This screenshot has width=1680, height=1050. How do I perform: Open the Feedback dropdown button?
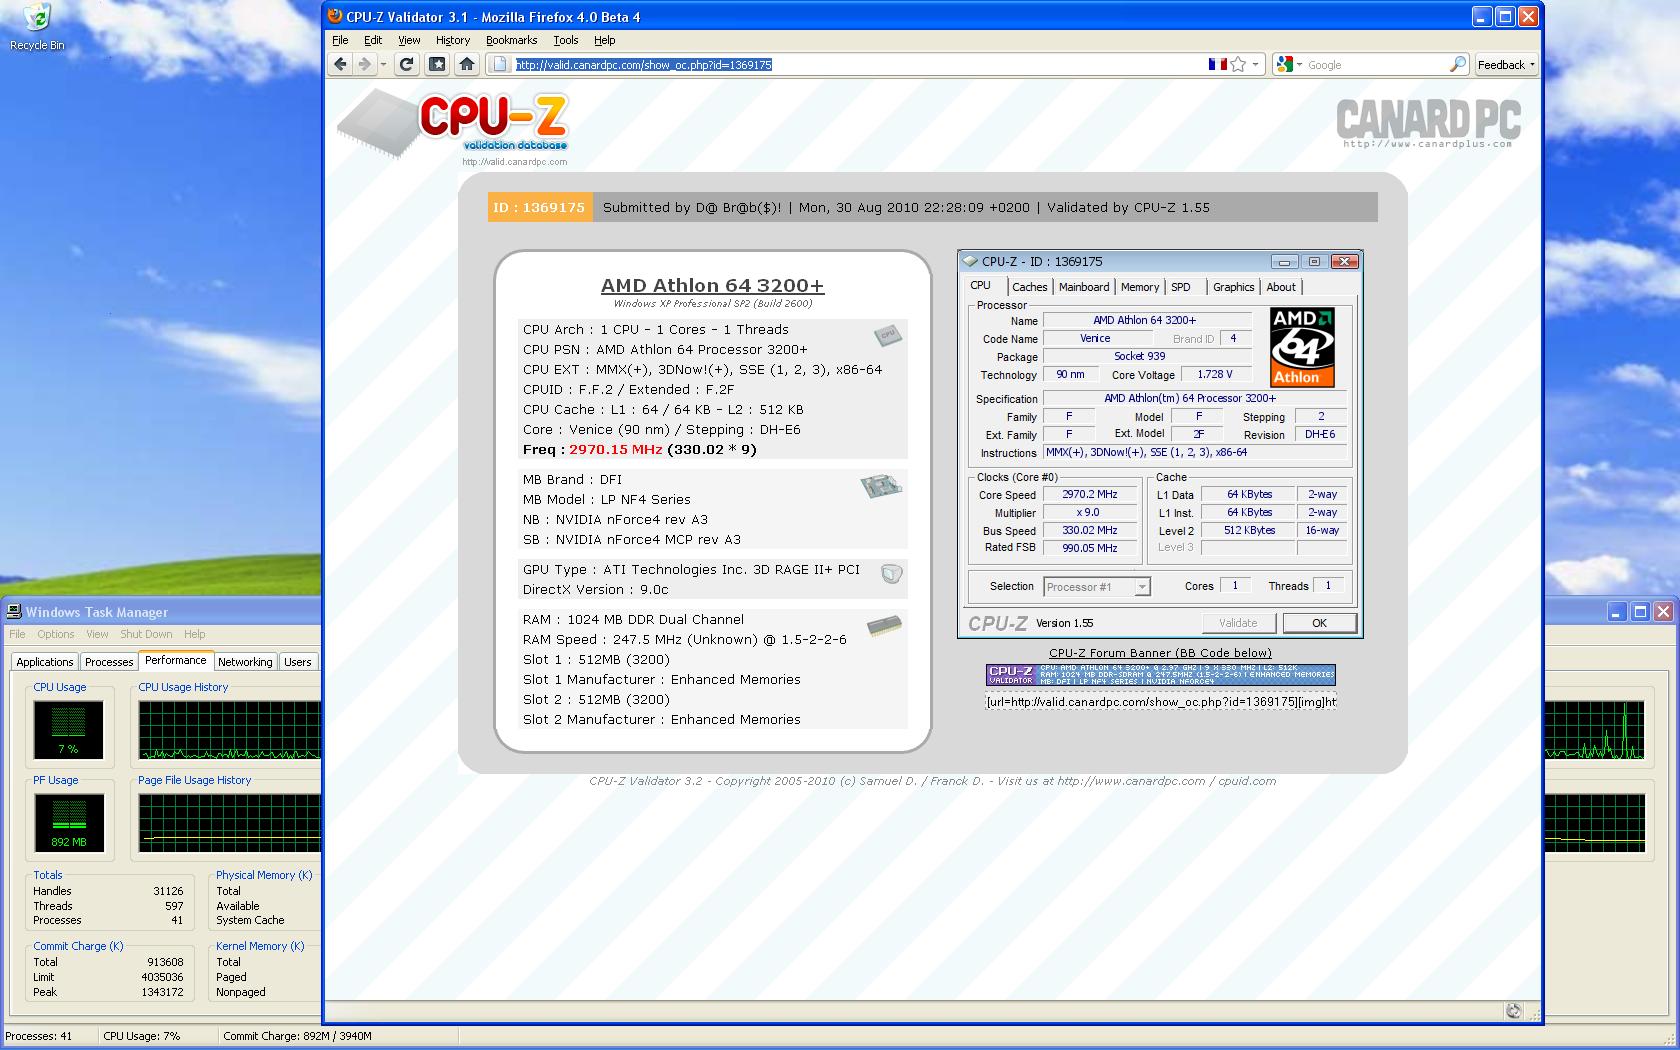[1506, 64]
